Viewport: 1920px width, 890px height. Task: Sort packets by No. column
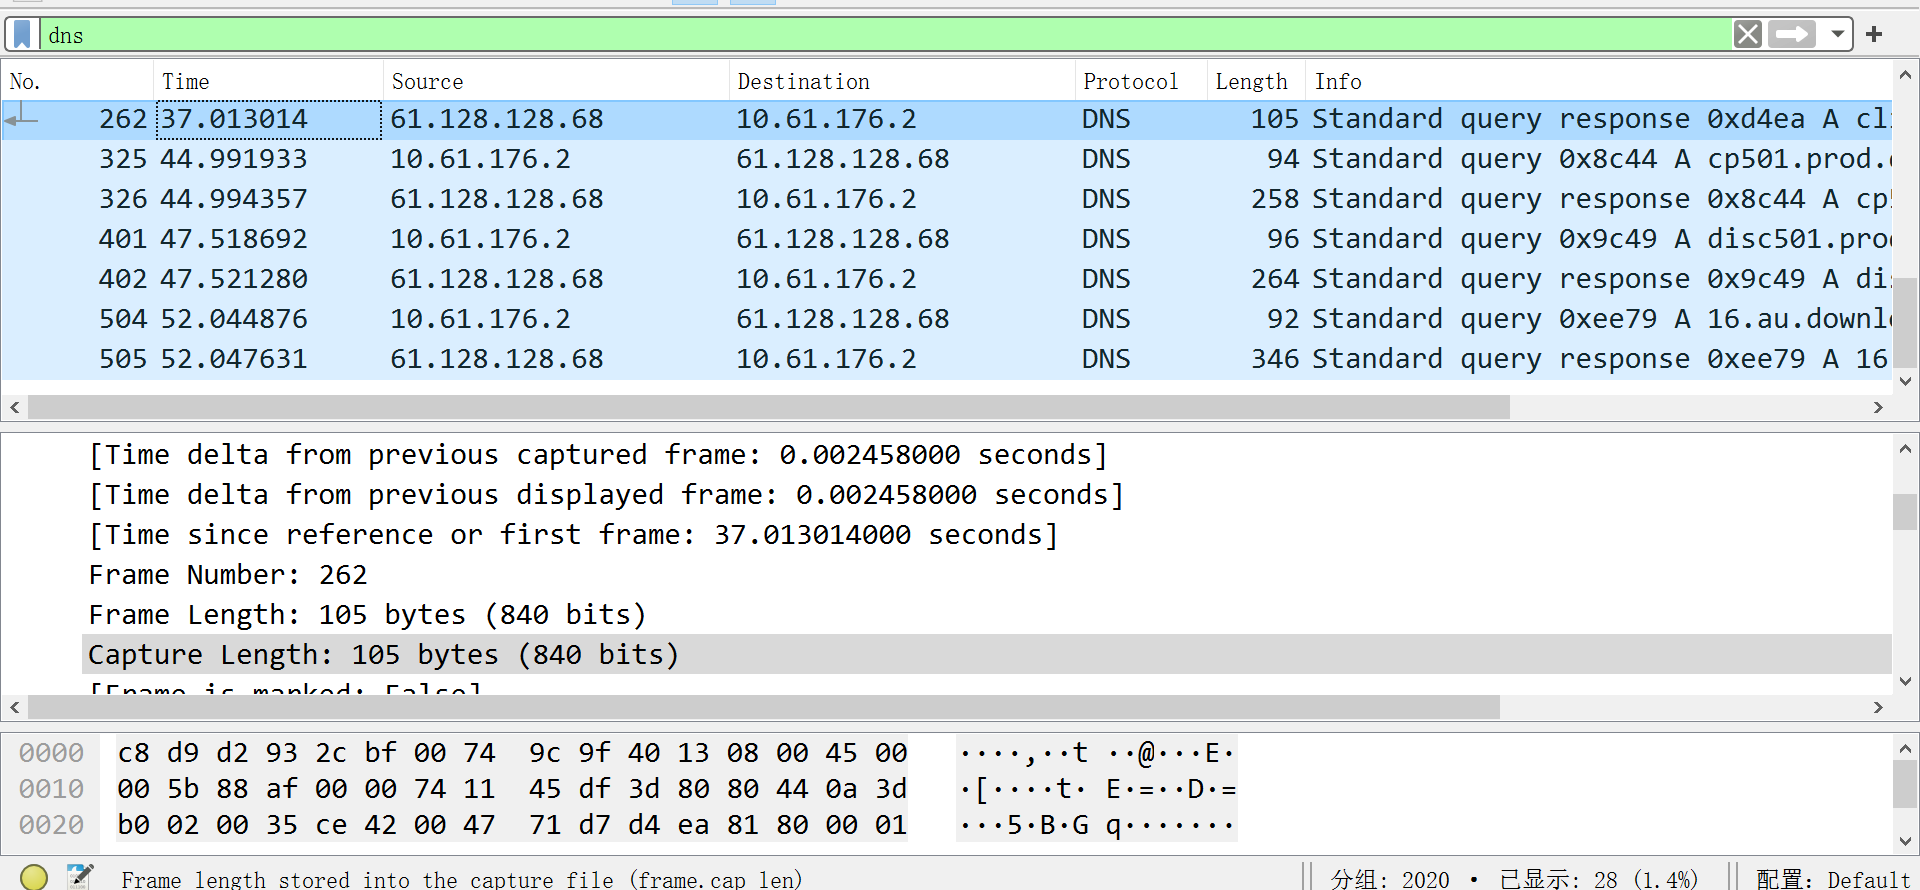pos(78,81)
